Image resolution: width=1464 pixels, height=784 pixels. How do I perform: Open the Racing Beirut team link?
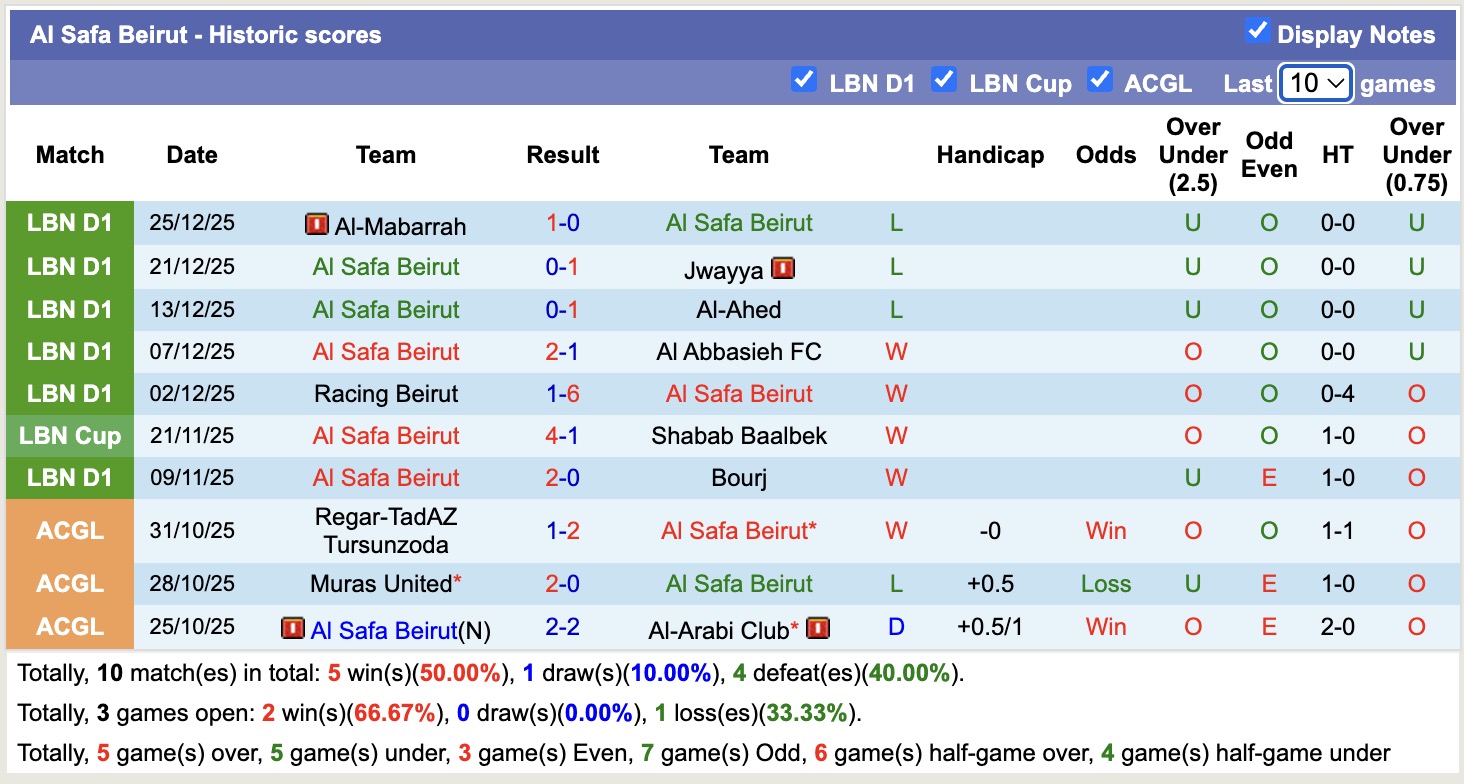pos(386,394)
